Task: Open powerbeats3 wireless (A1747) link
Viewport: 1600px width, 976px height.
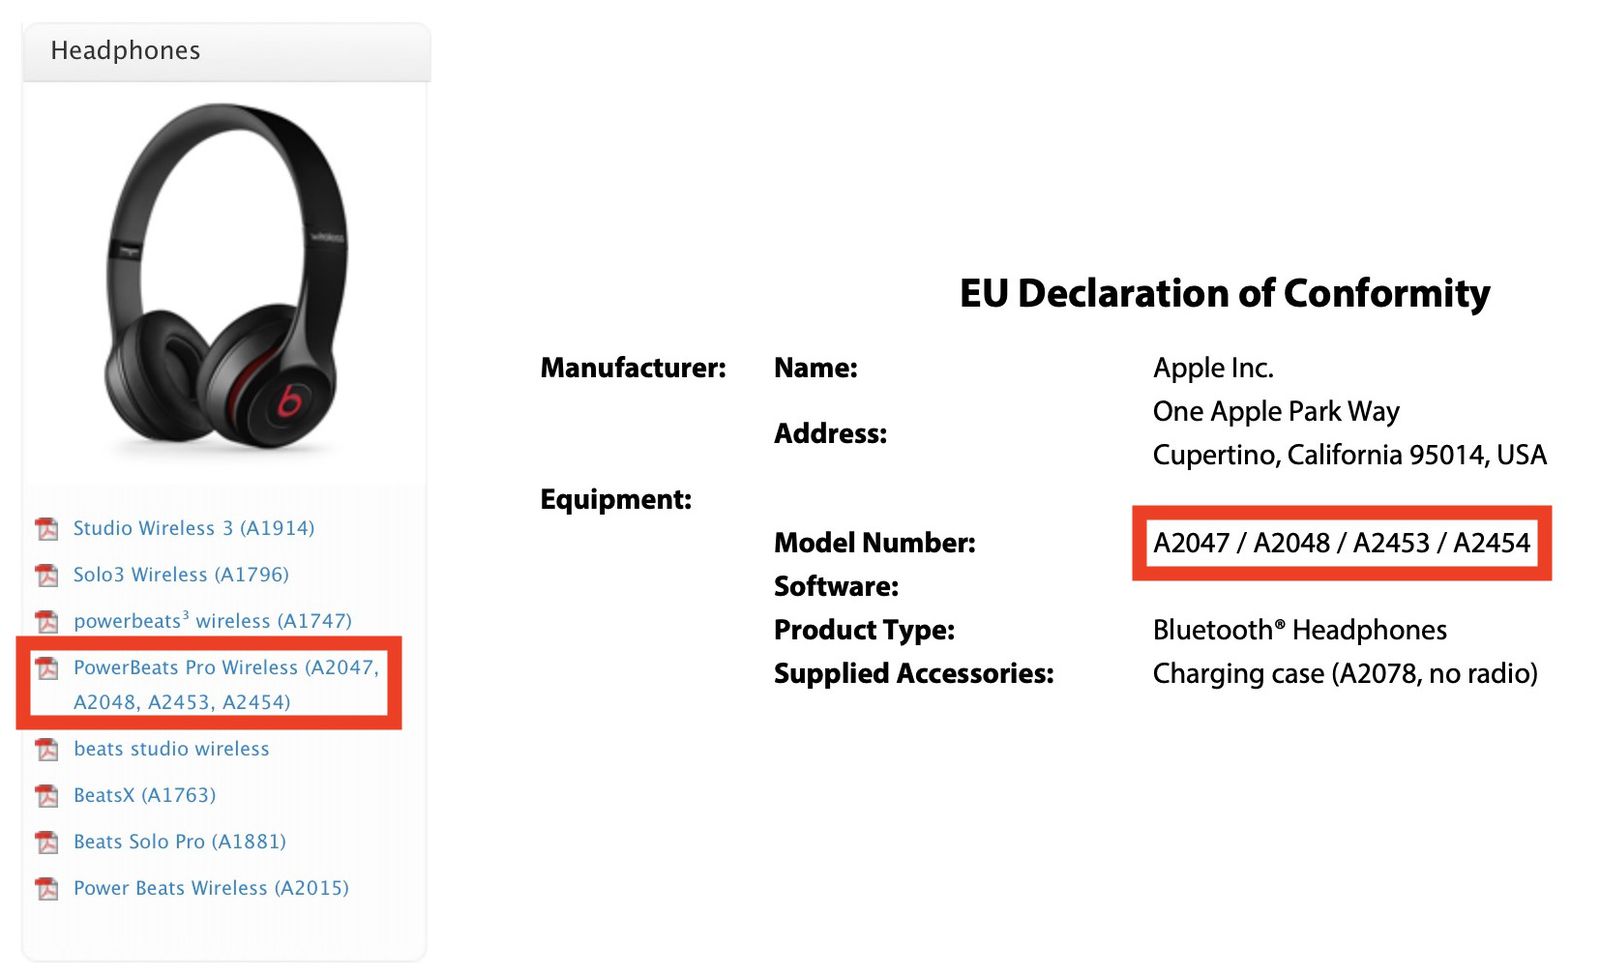Action: point(212,621)
